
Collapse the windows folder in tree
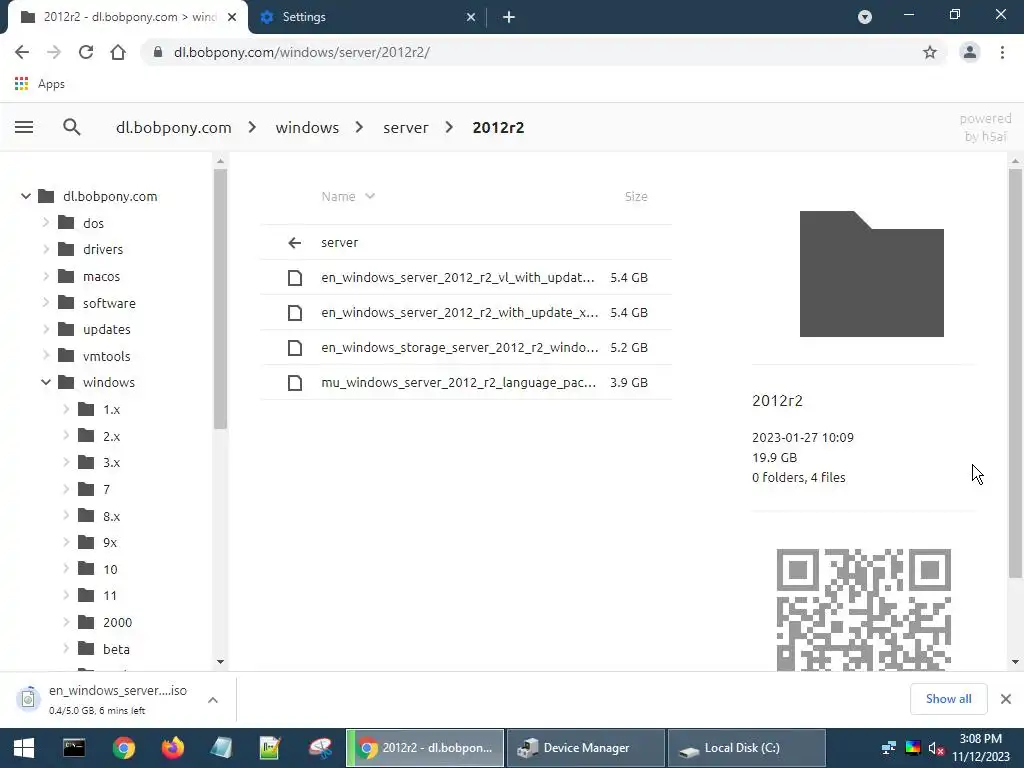[46, 382]
